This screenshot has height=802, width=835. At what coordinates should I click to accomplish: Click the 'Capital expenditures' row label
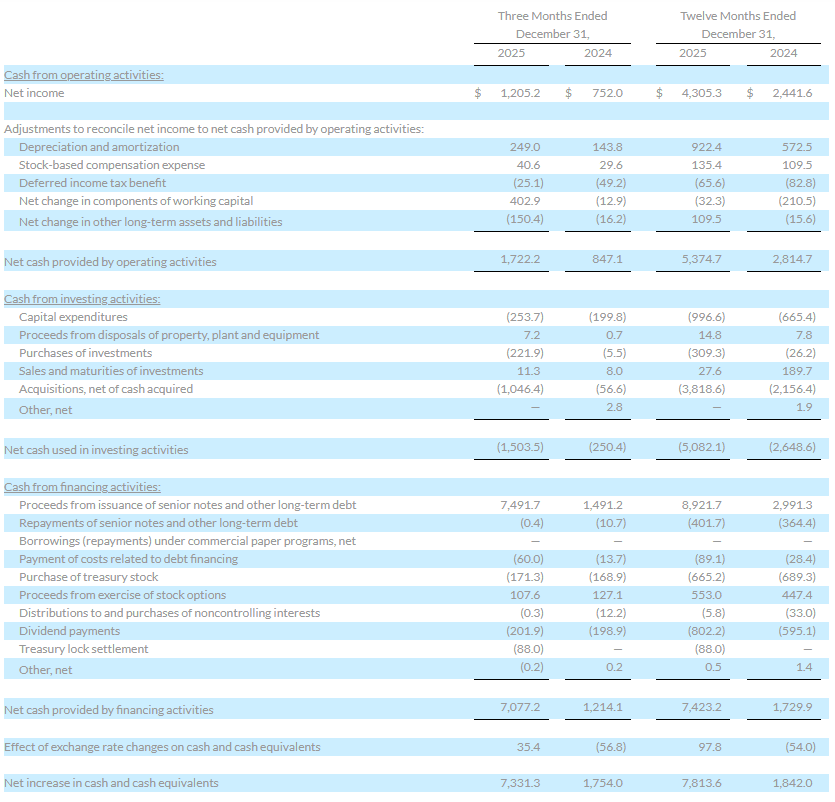click(x=73, y=317)
